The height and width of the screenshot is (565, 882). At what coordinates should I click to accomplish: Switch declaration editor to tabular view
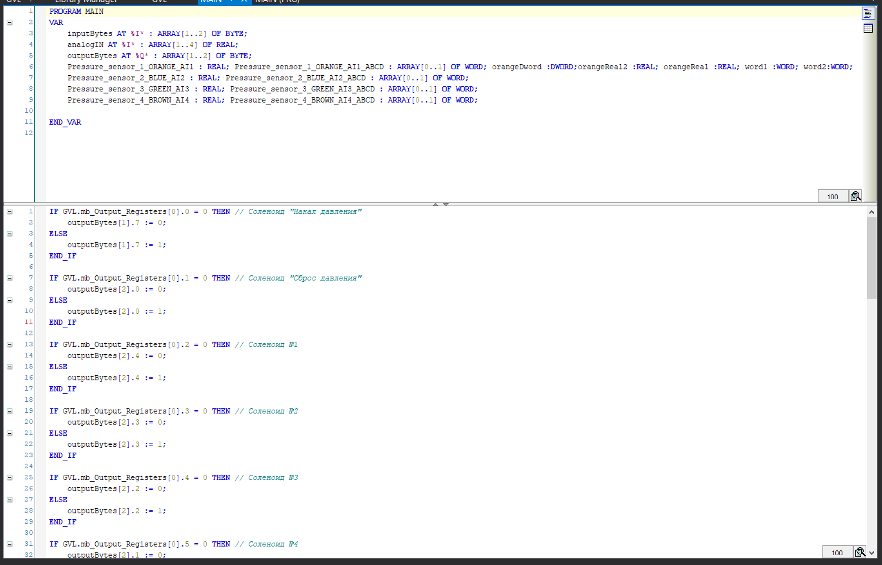click(x=868, y=29)
